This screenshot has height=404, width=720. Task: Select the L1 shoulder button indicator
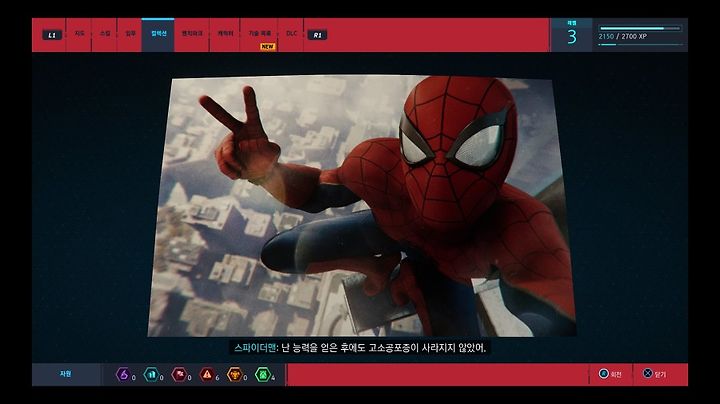pyautogui.click(x=52, y=35)
